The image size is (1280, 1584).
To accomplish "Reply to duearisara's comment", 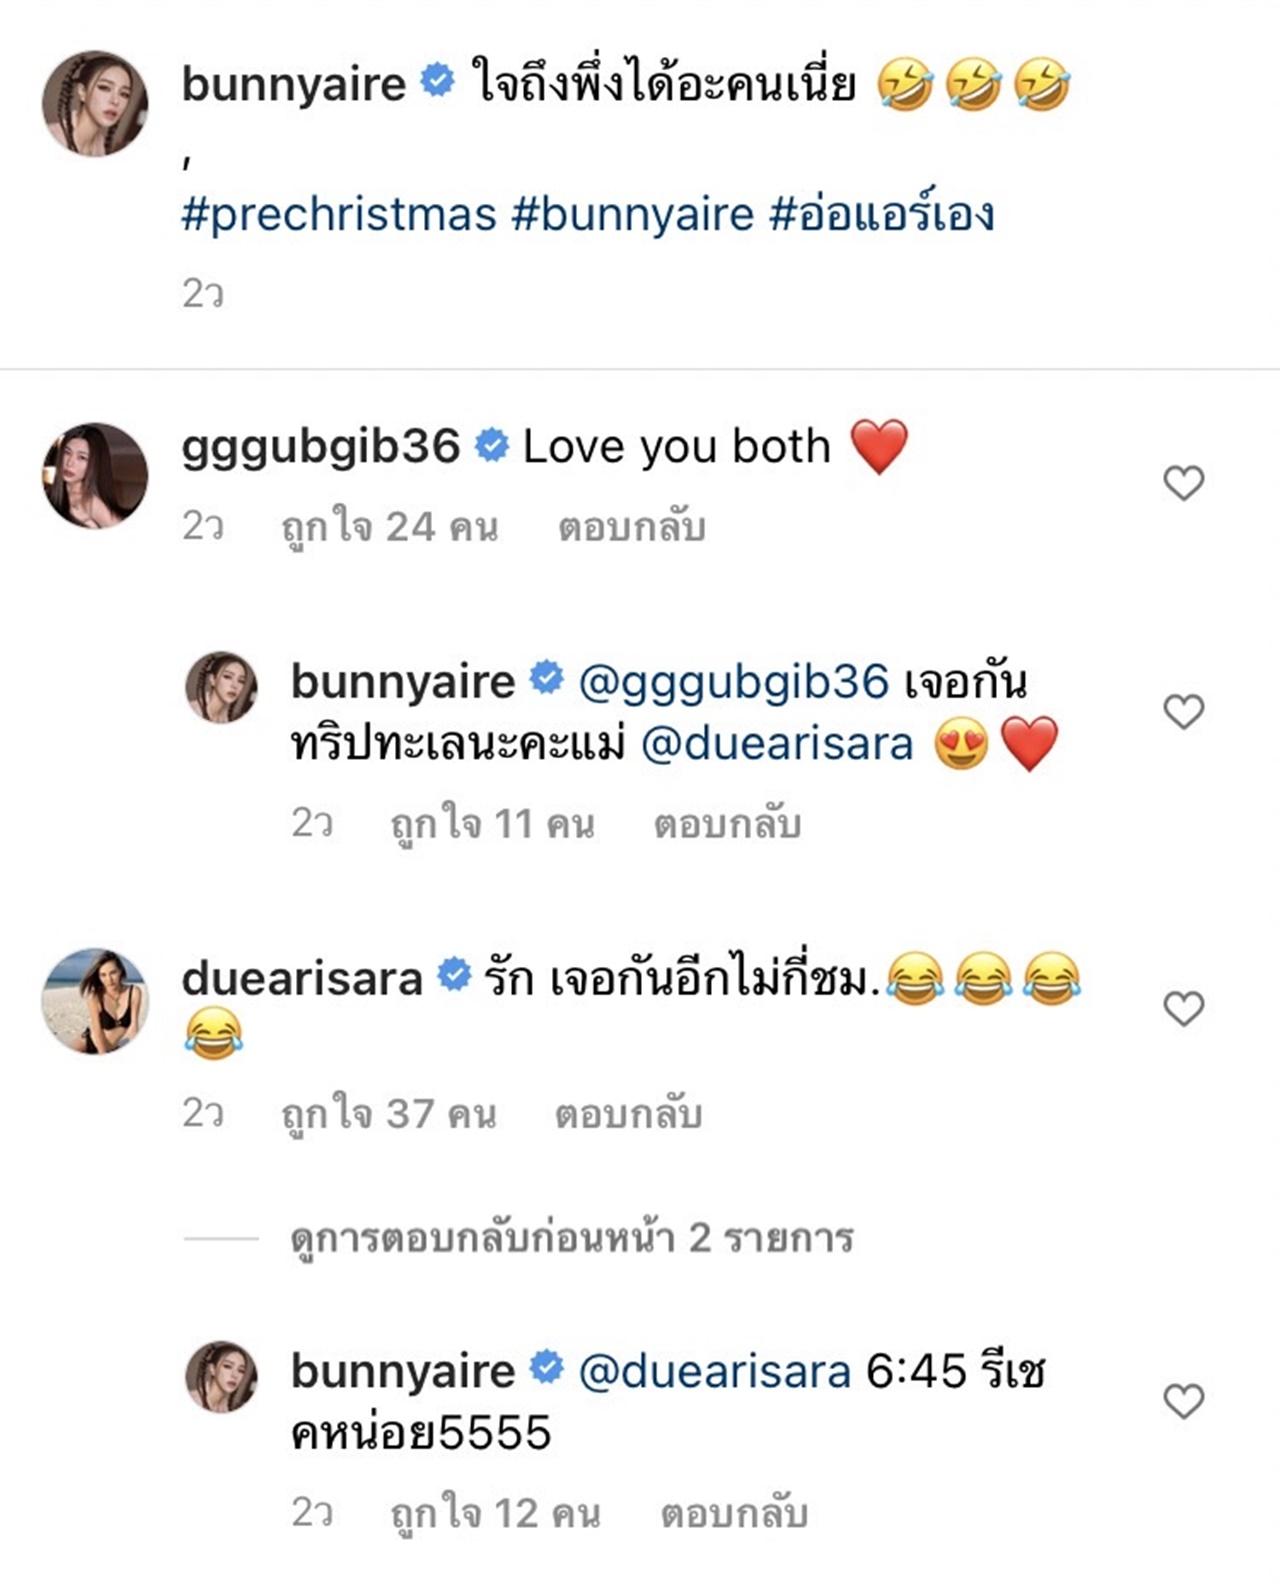I will click(x=628, y=1114).
